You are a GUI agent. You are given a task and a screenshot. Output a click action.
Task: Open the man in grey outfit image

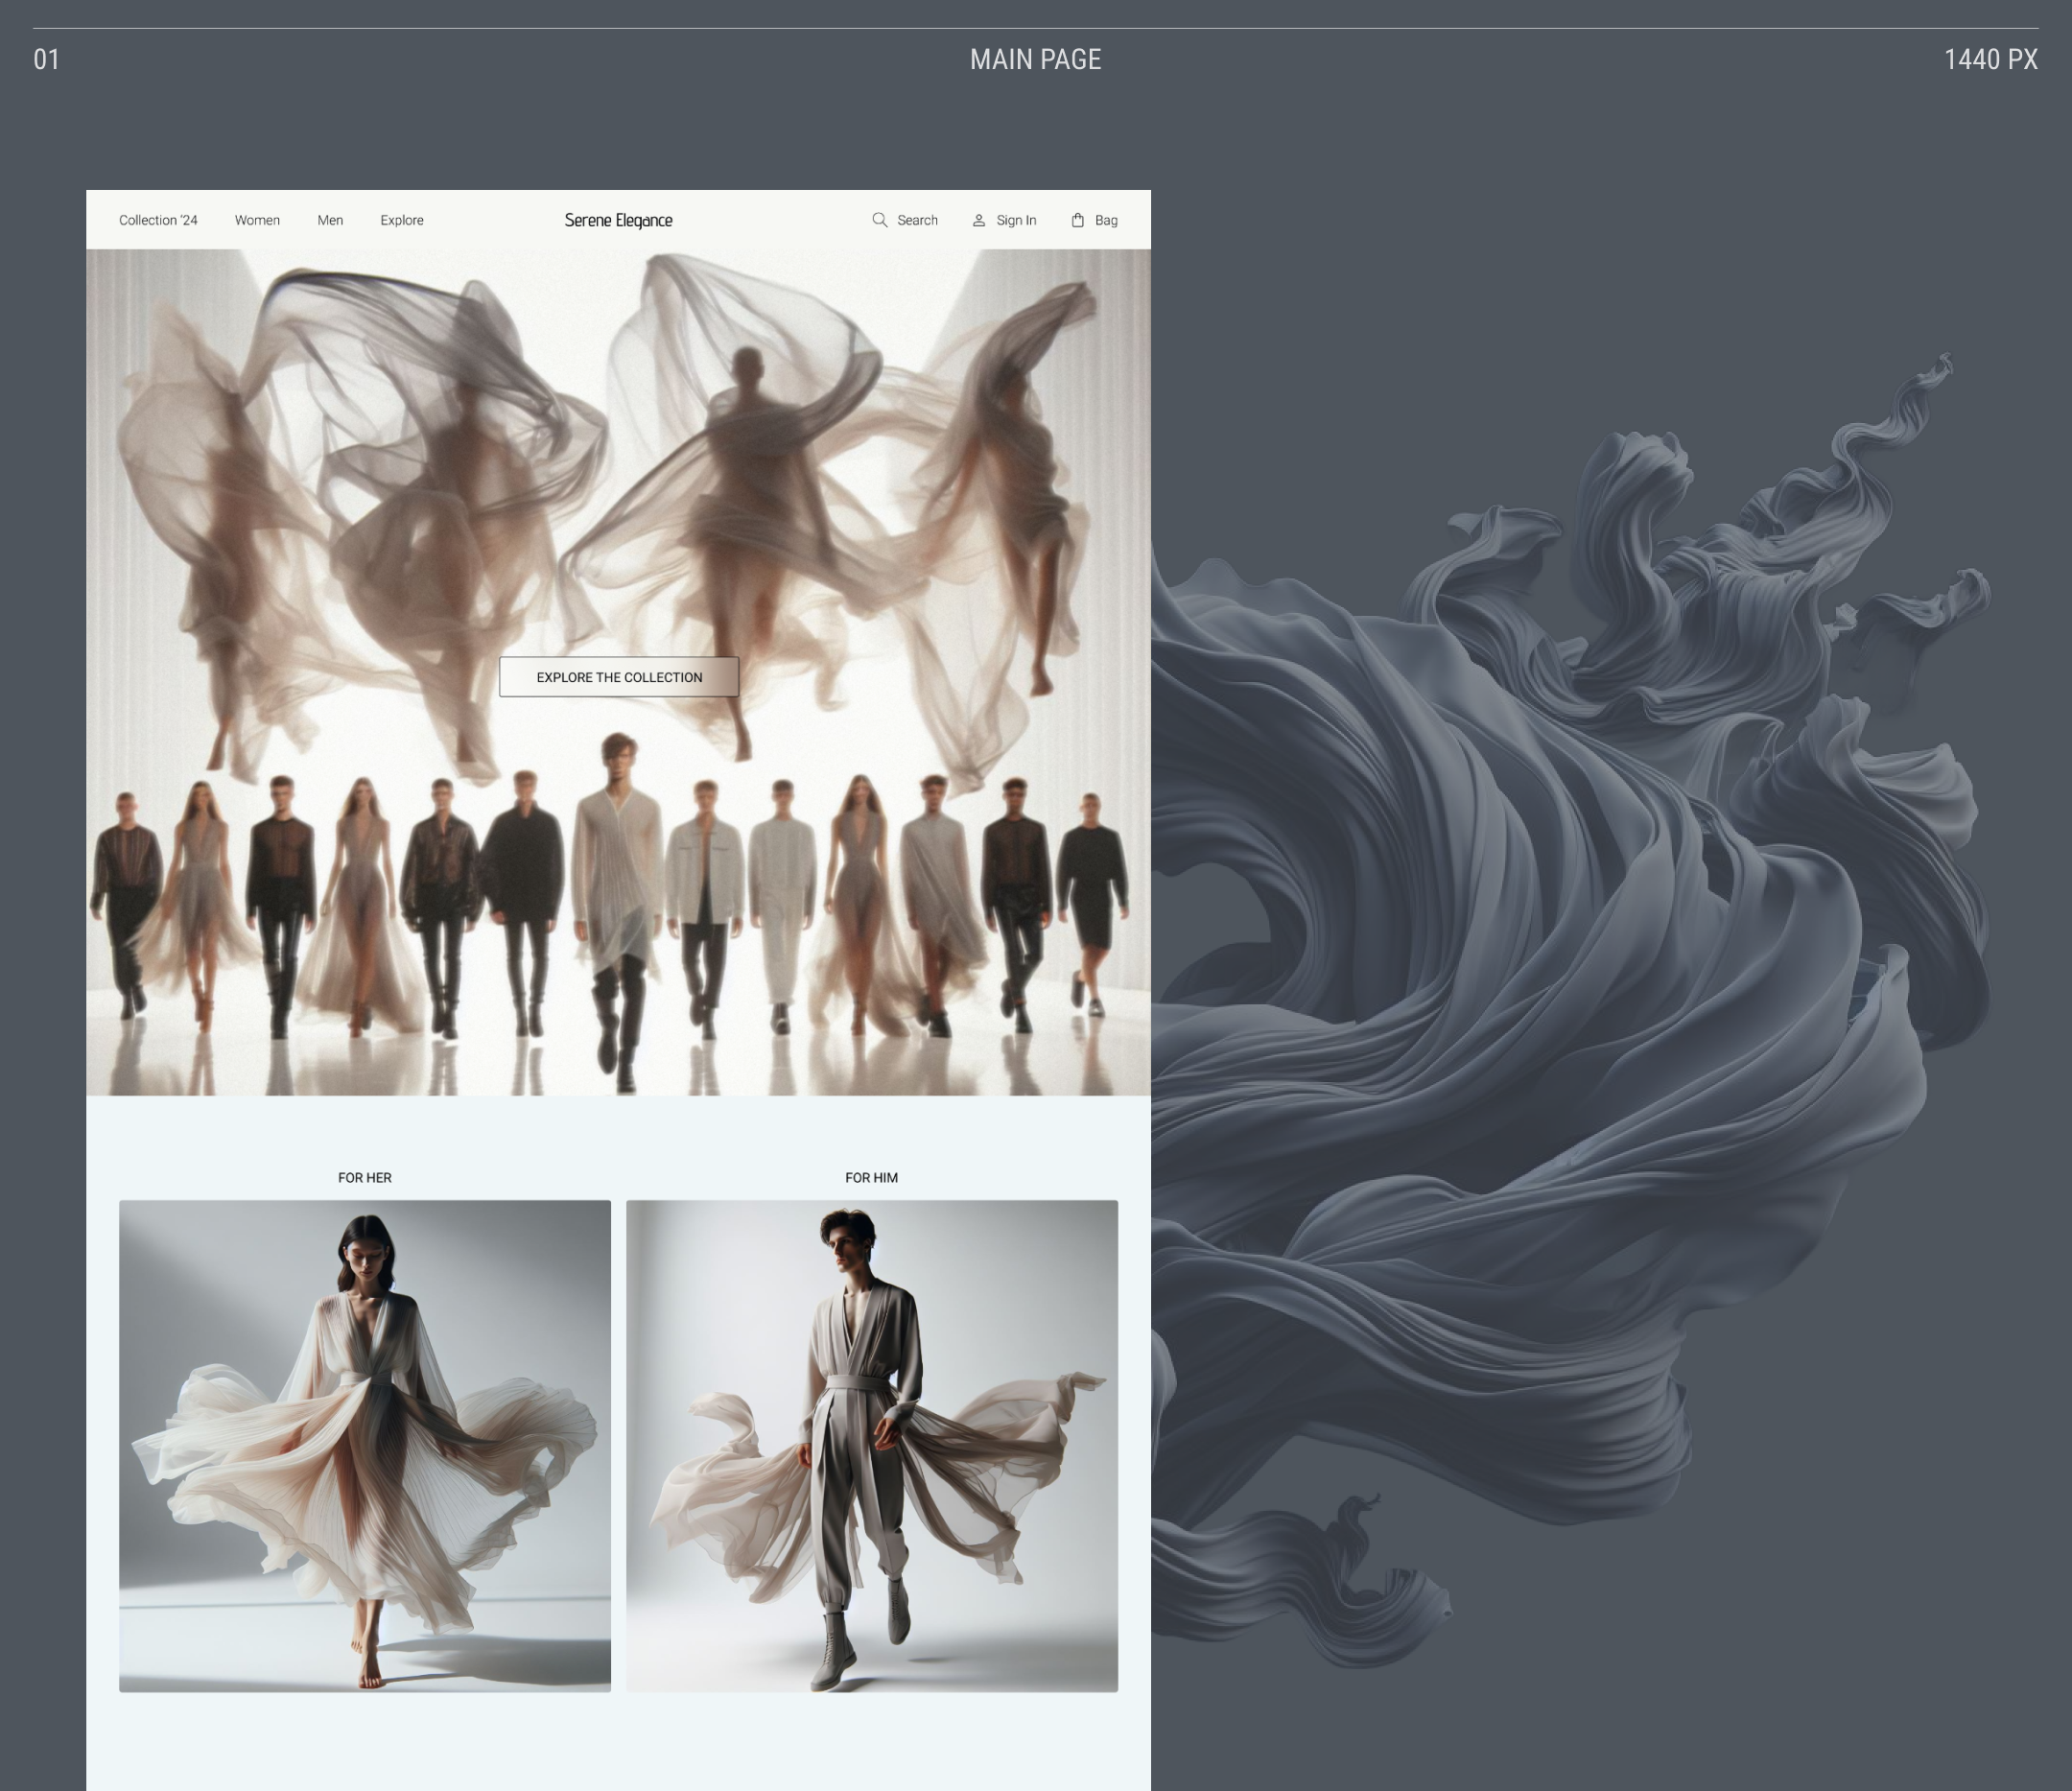871,1445
